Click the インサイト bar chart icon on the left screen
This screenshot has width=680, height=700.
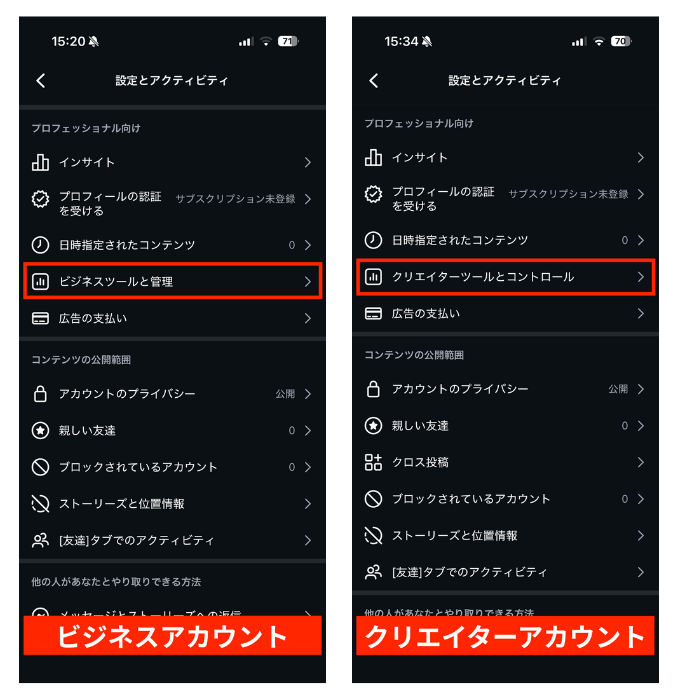pos(40,162)
